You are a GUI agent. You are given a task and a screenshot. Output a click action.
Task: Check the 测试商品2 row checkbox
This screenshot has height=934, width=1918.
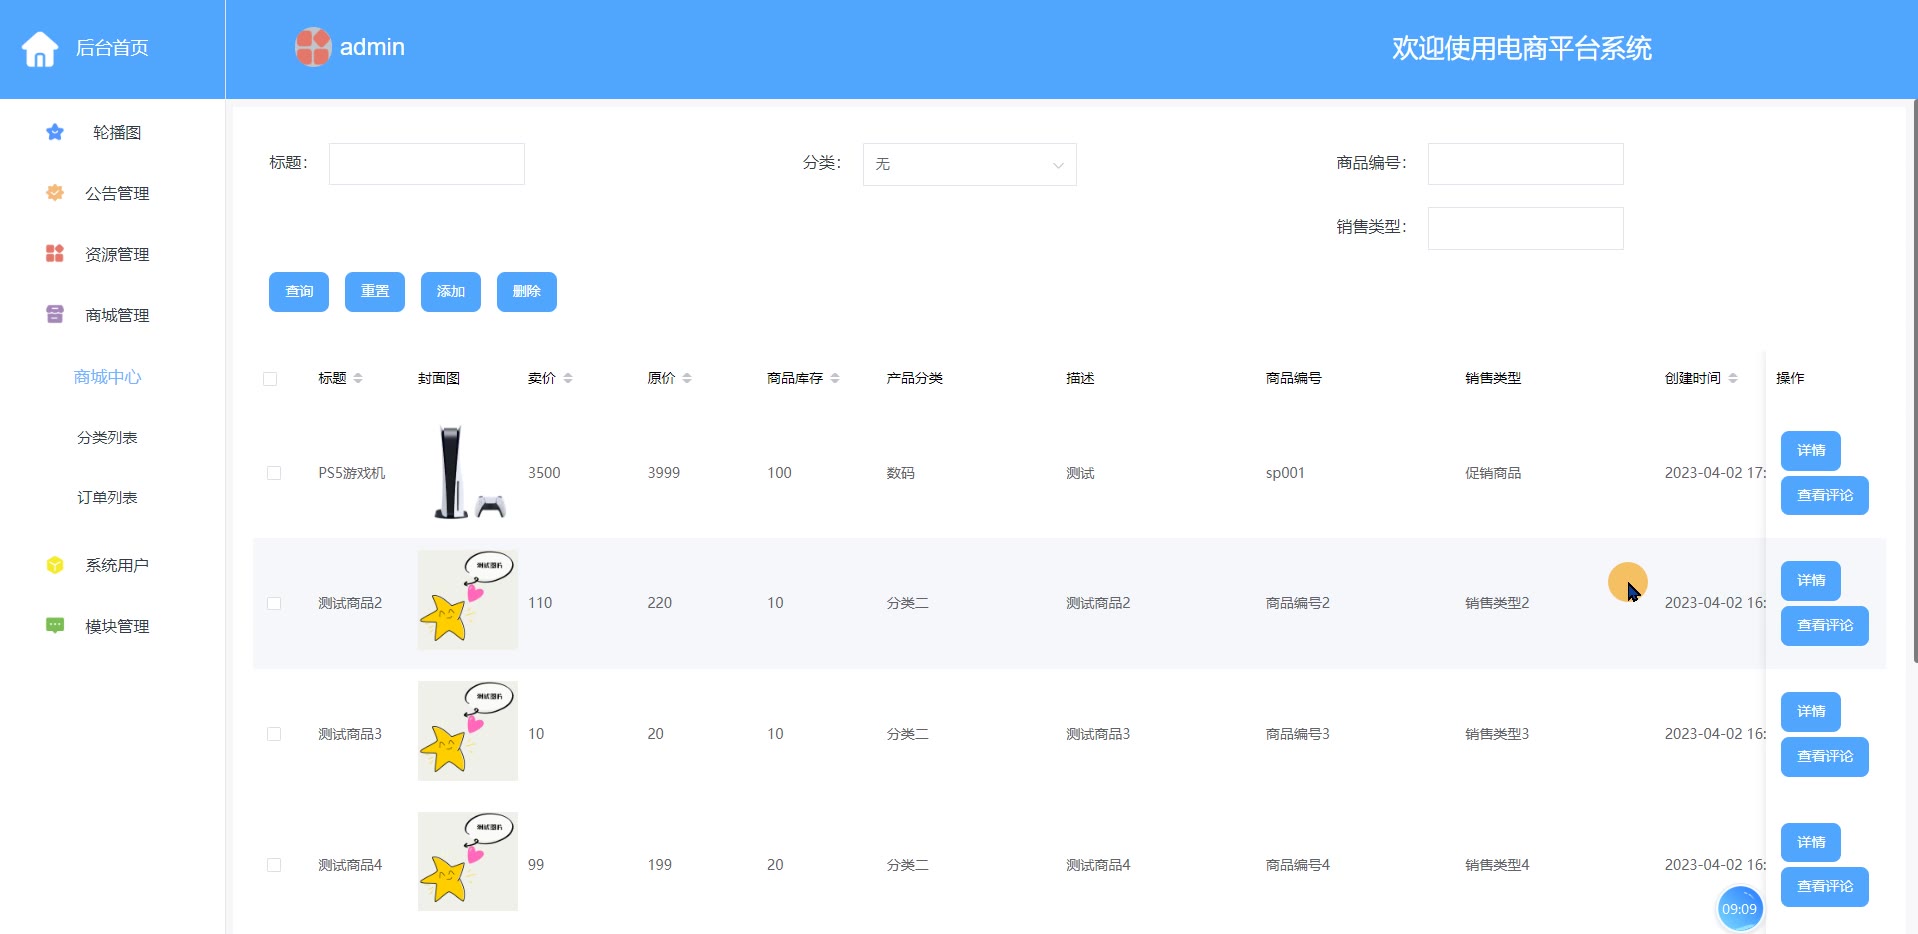274,603
